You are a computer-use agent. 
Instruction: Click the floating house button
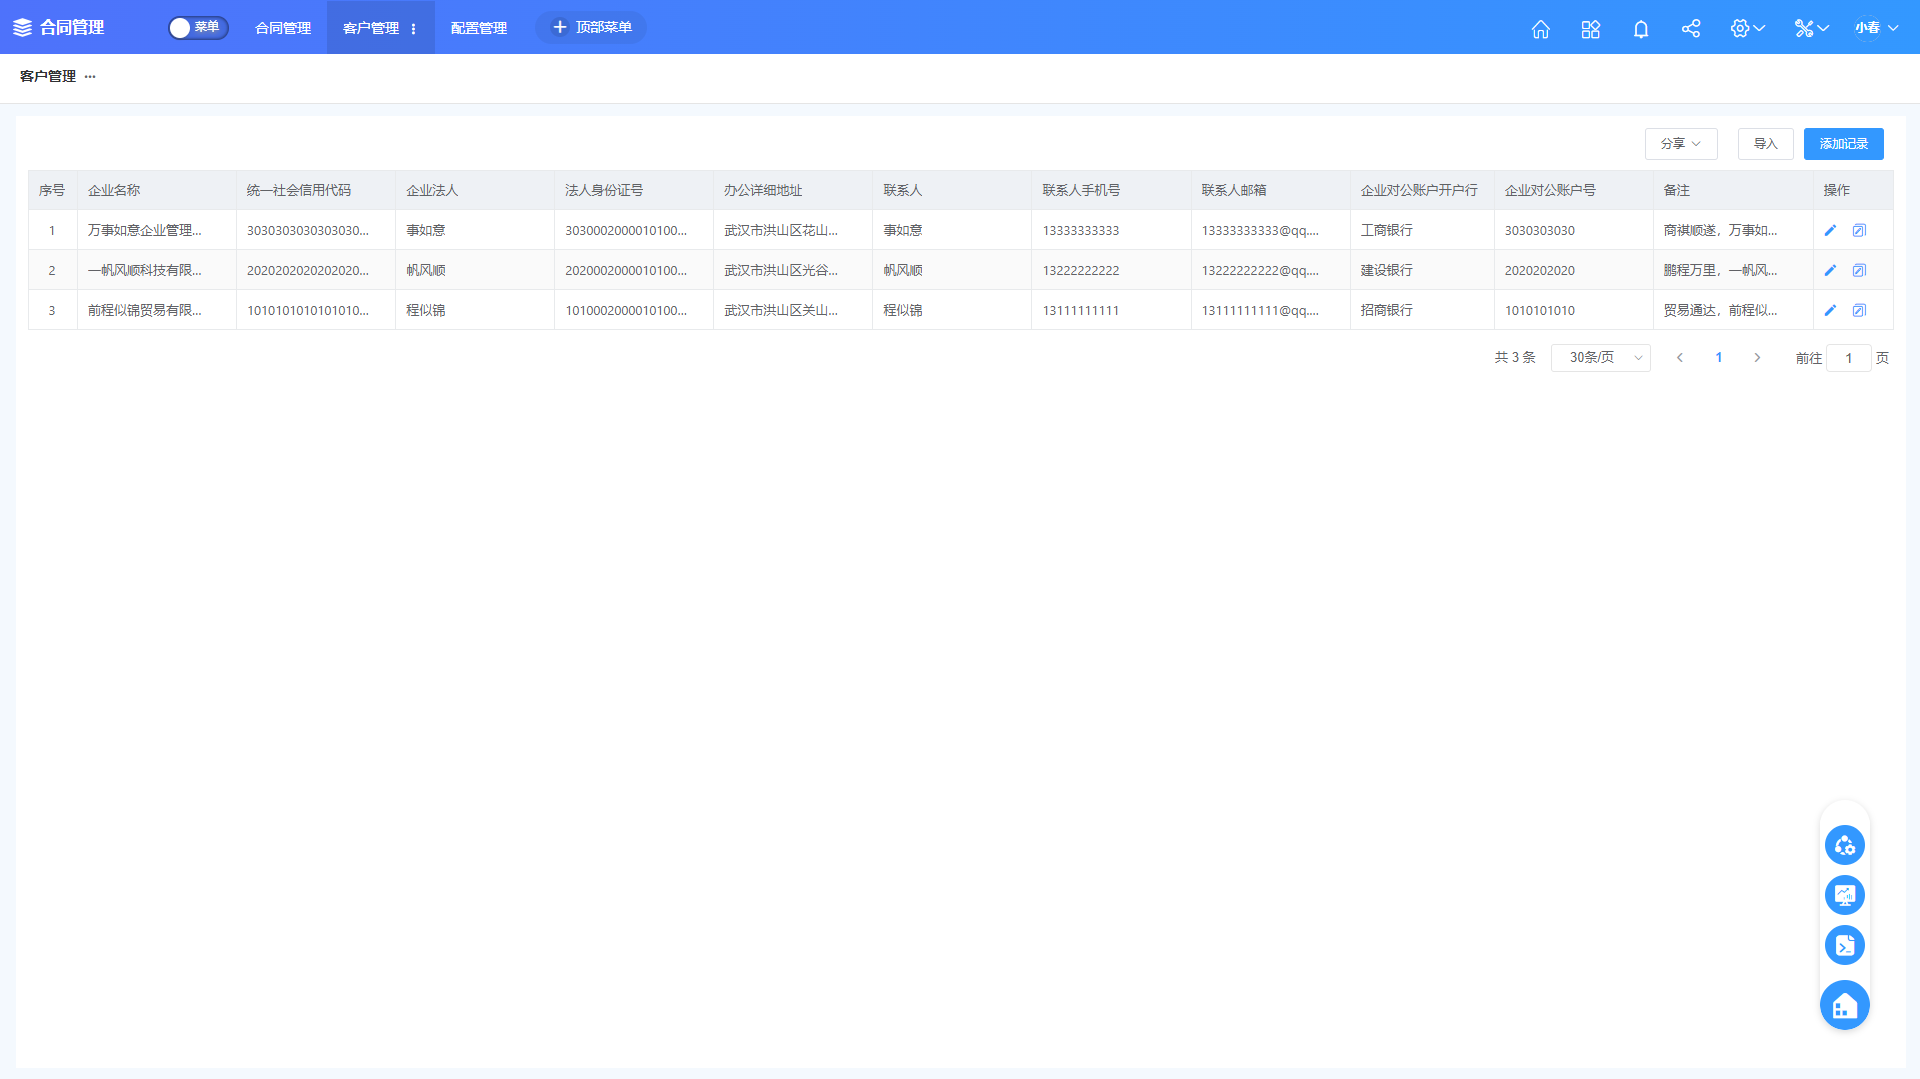1844,1005
